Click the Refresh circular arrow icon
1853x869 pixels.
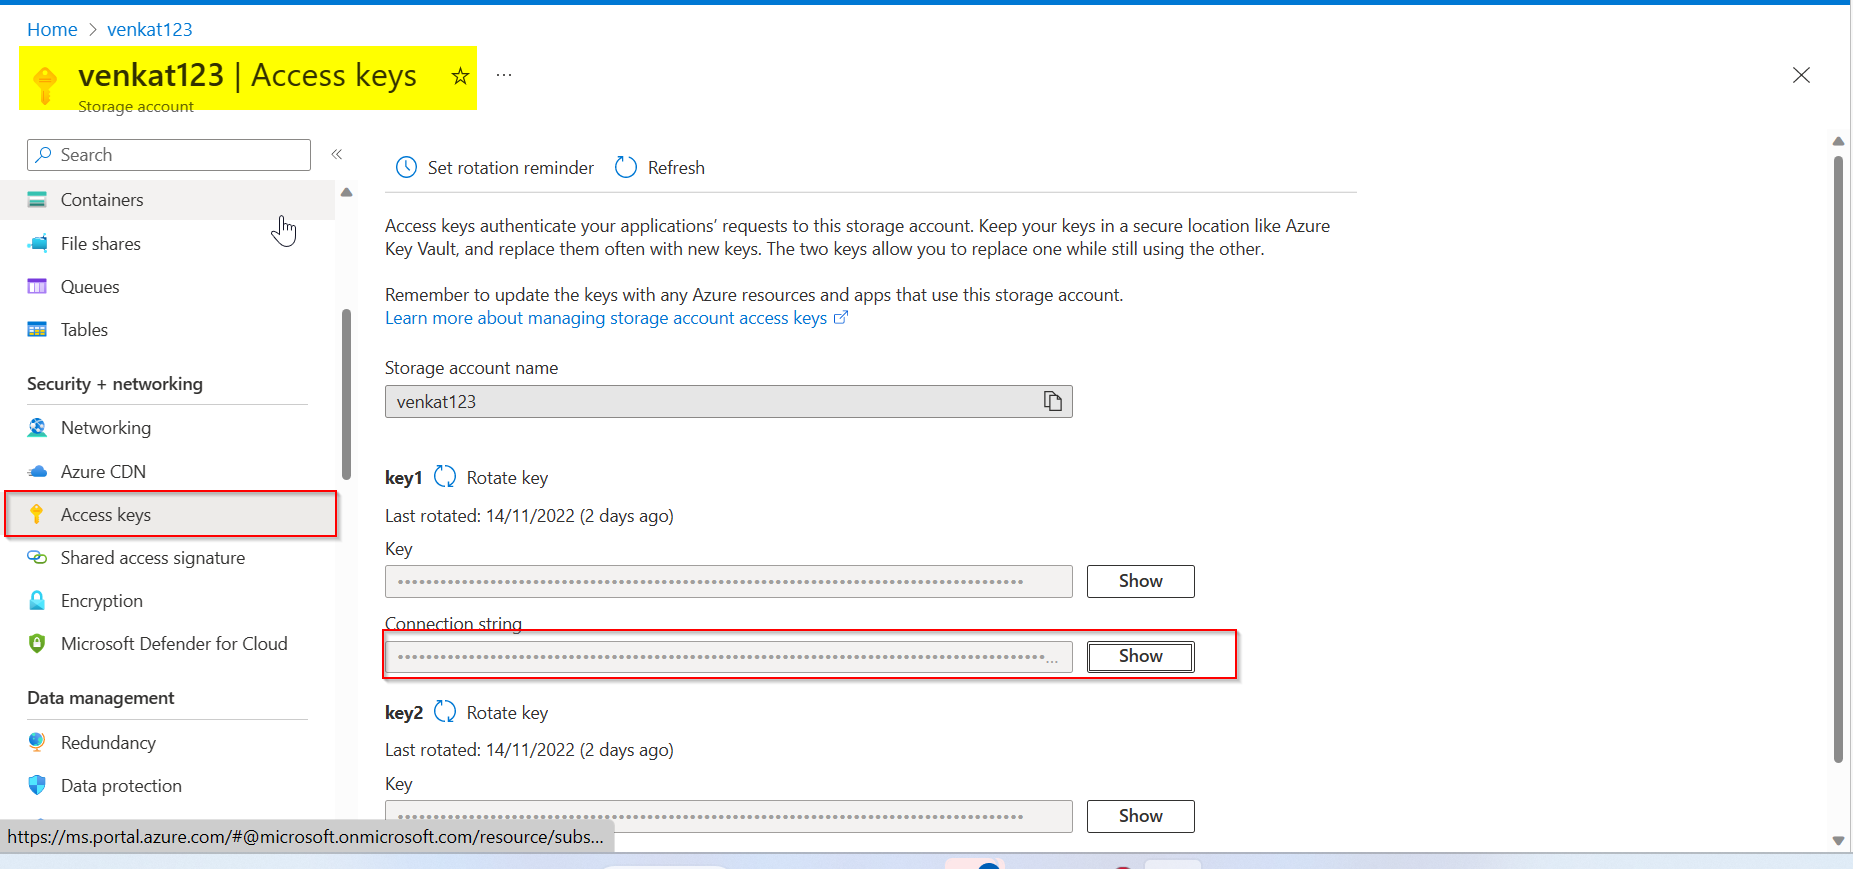coord(626,168)
